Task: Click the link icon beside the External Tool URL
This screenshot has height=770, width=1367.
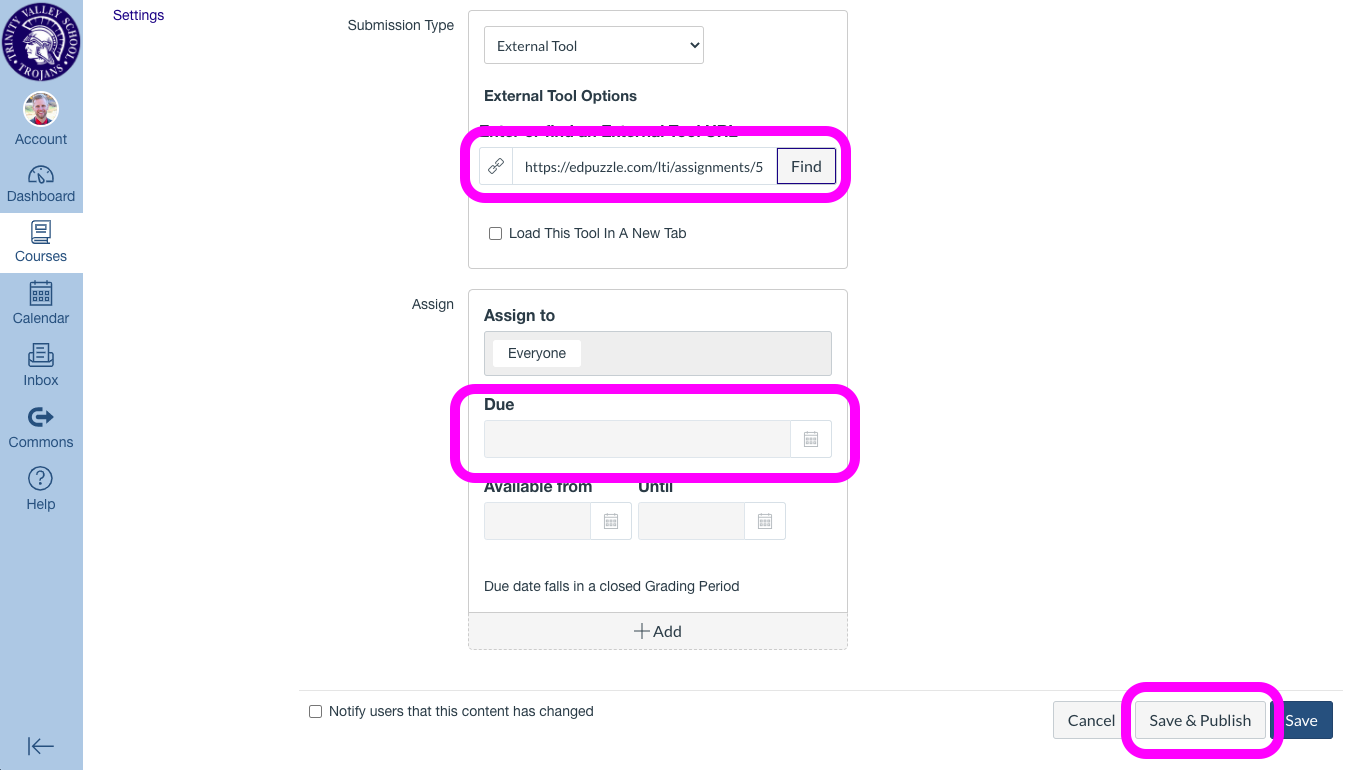Action: pyautogui.click(x=496, y=166)
